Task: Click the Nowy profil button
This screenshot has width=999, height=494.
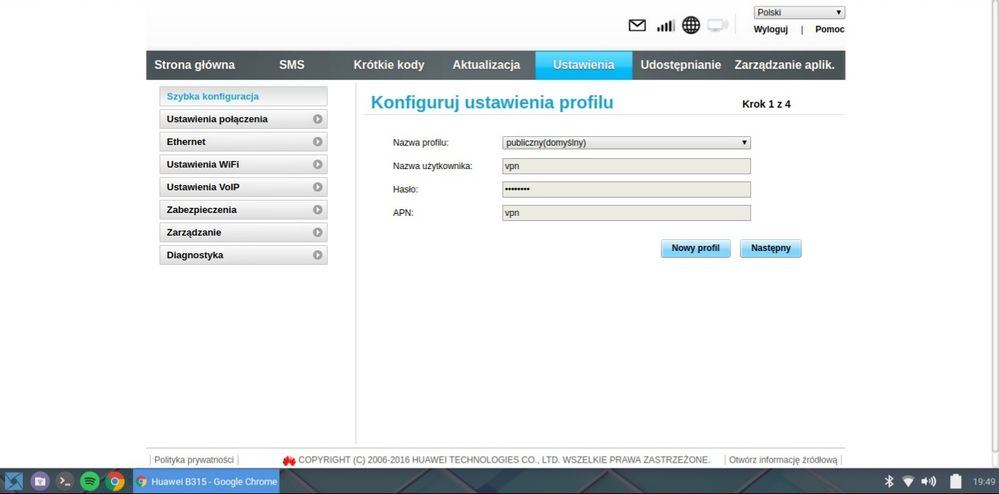Action: click(695, 248)
